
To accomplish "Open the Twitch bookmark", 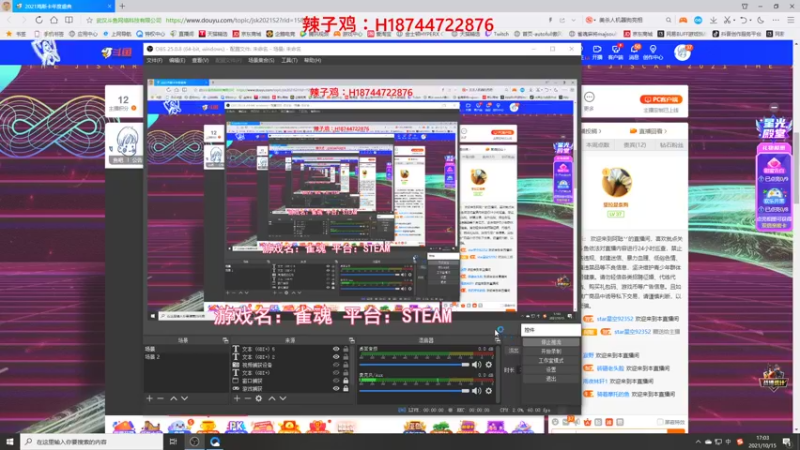I will pos(497,34).
